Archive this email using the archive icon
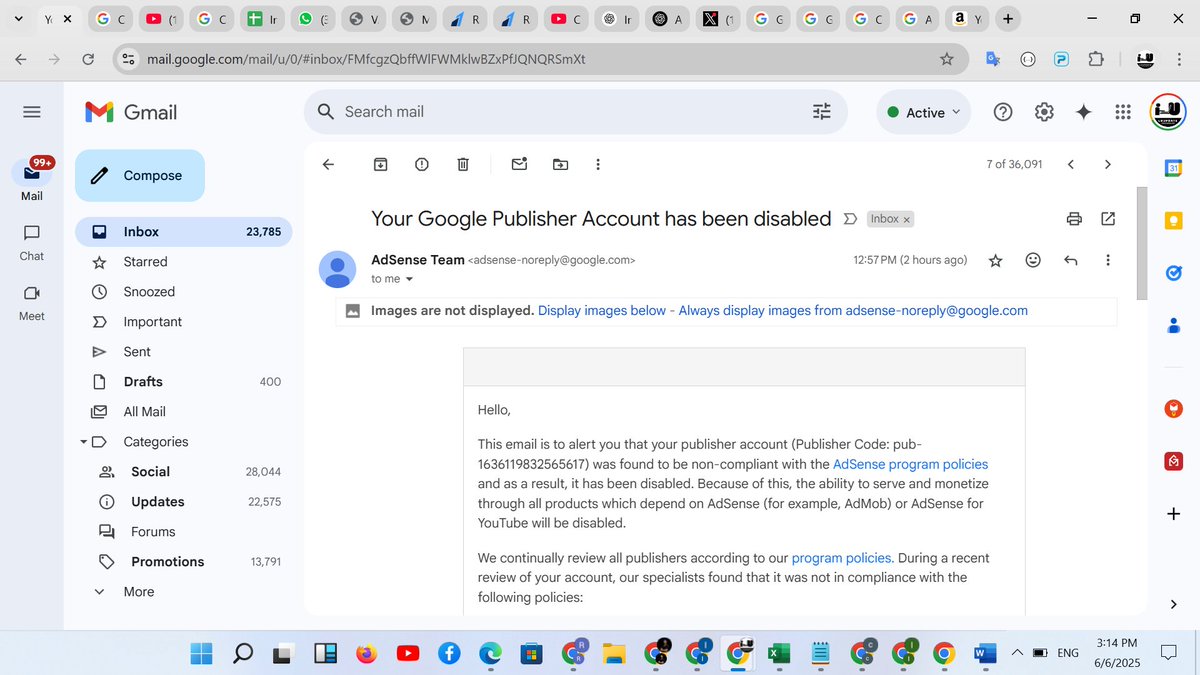 381,164
